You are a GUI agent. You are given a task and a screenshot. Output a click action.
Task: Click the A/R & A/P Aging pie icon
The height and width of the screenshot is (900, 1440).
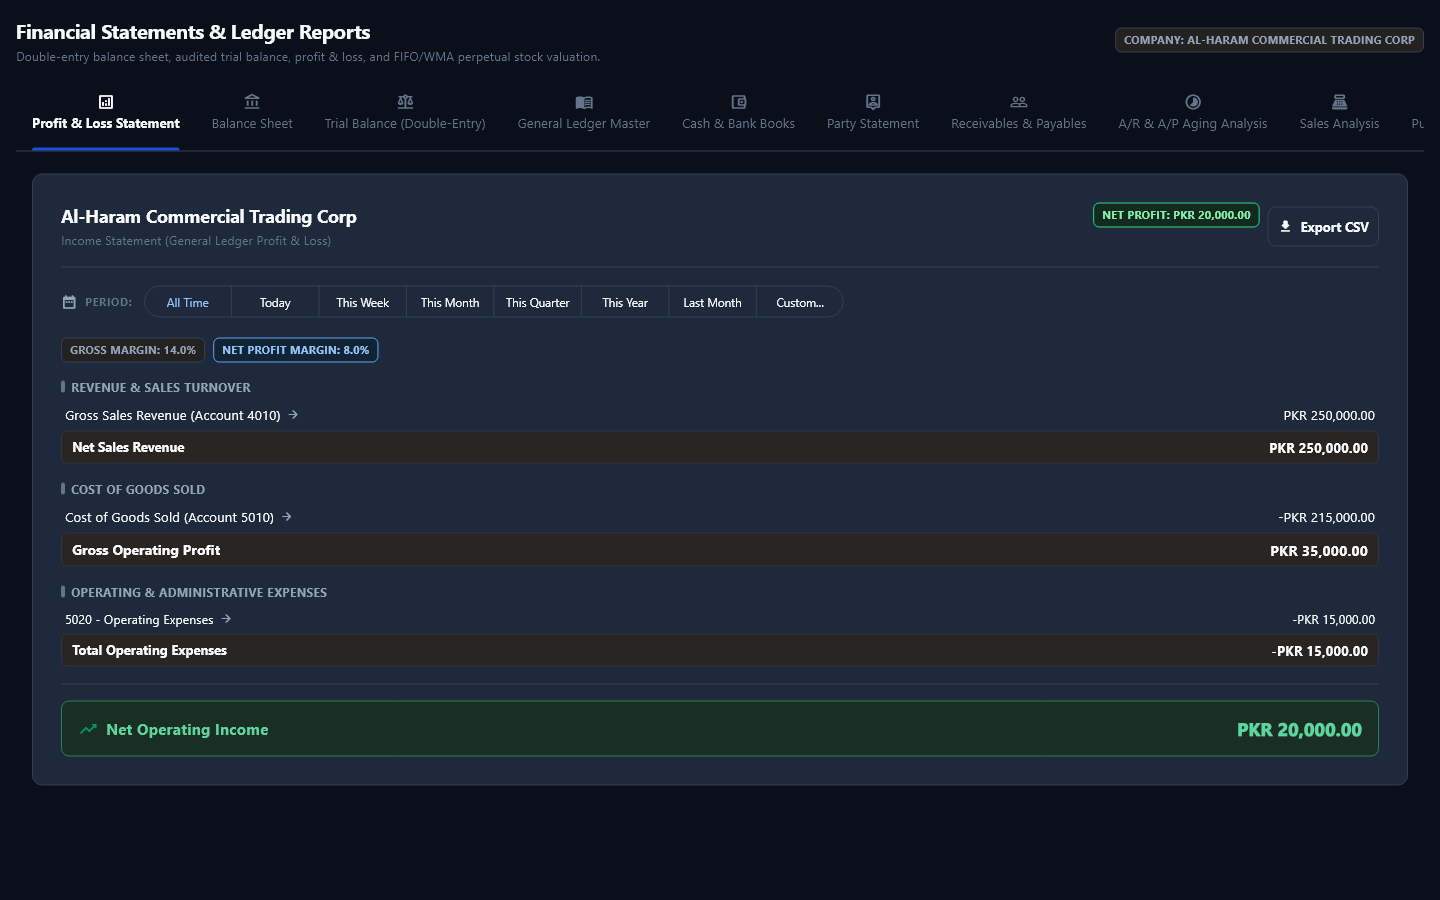[1193, 102]
